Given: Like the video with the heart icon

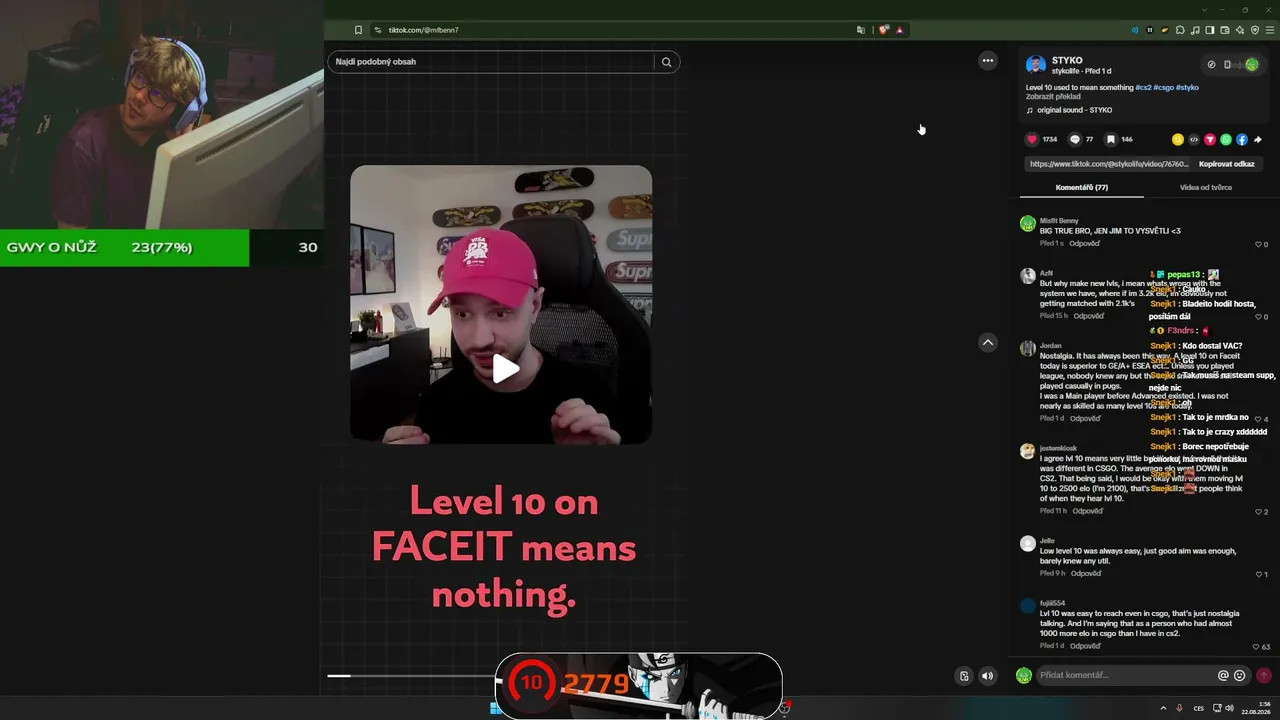Looking at the screenshot, I should (x=1032, y=140).
